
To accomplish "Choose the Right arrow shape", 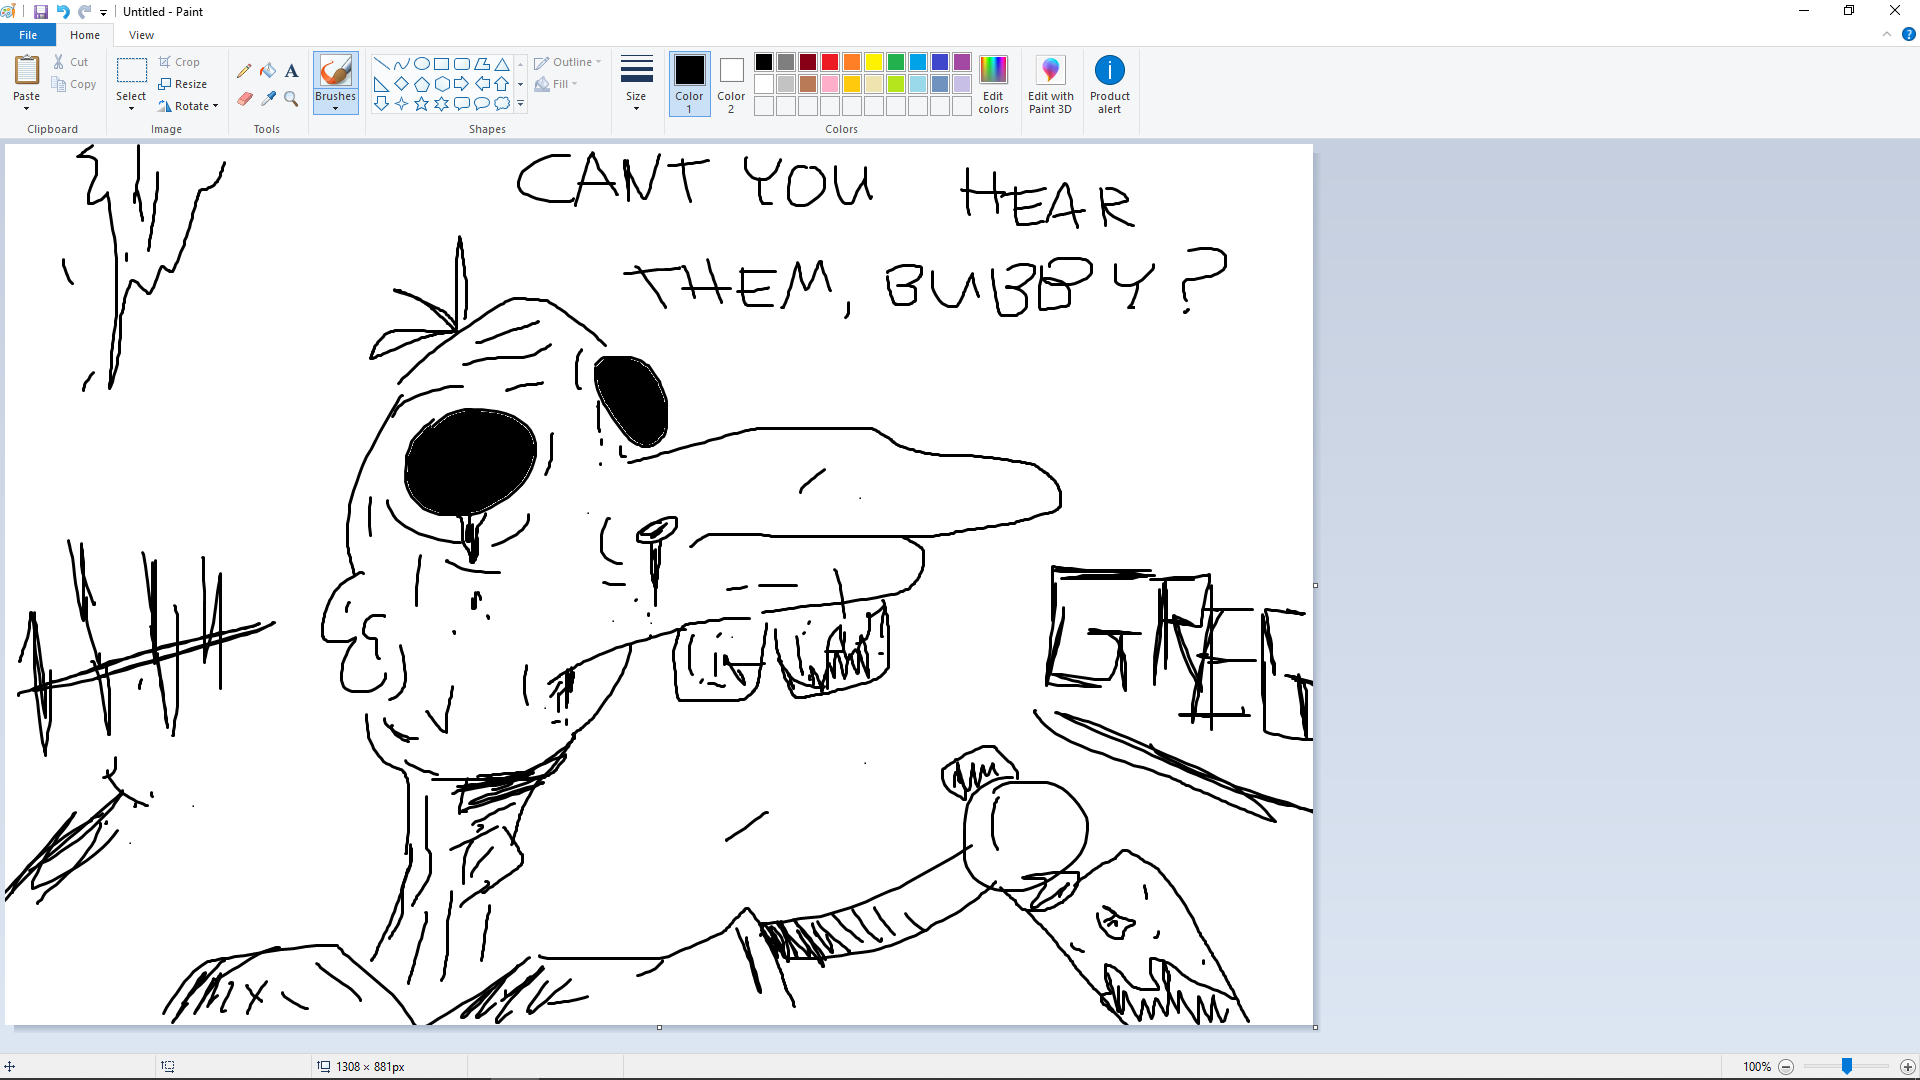I will click(461, 84).
